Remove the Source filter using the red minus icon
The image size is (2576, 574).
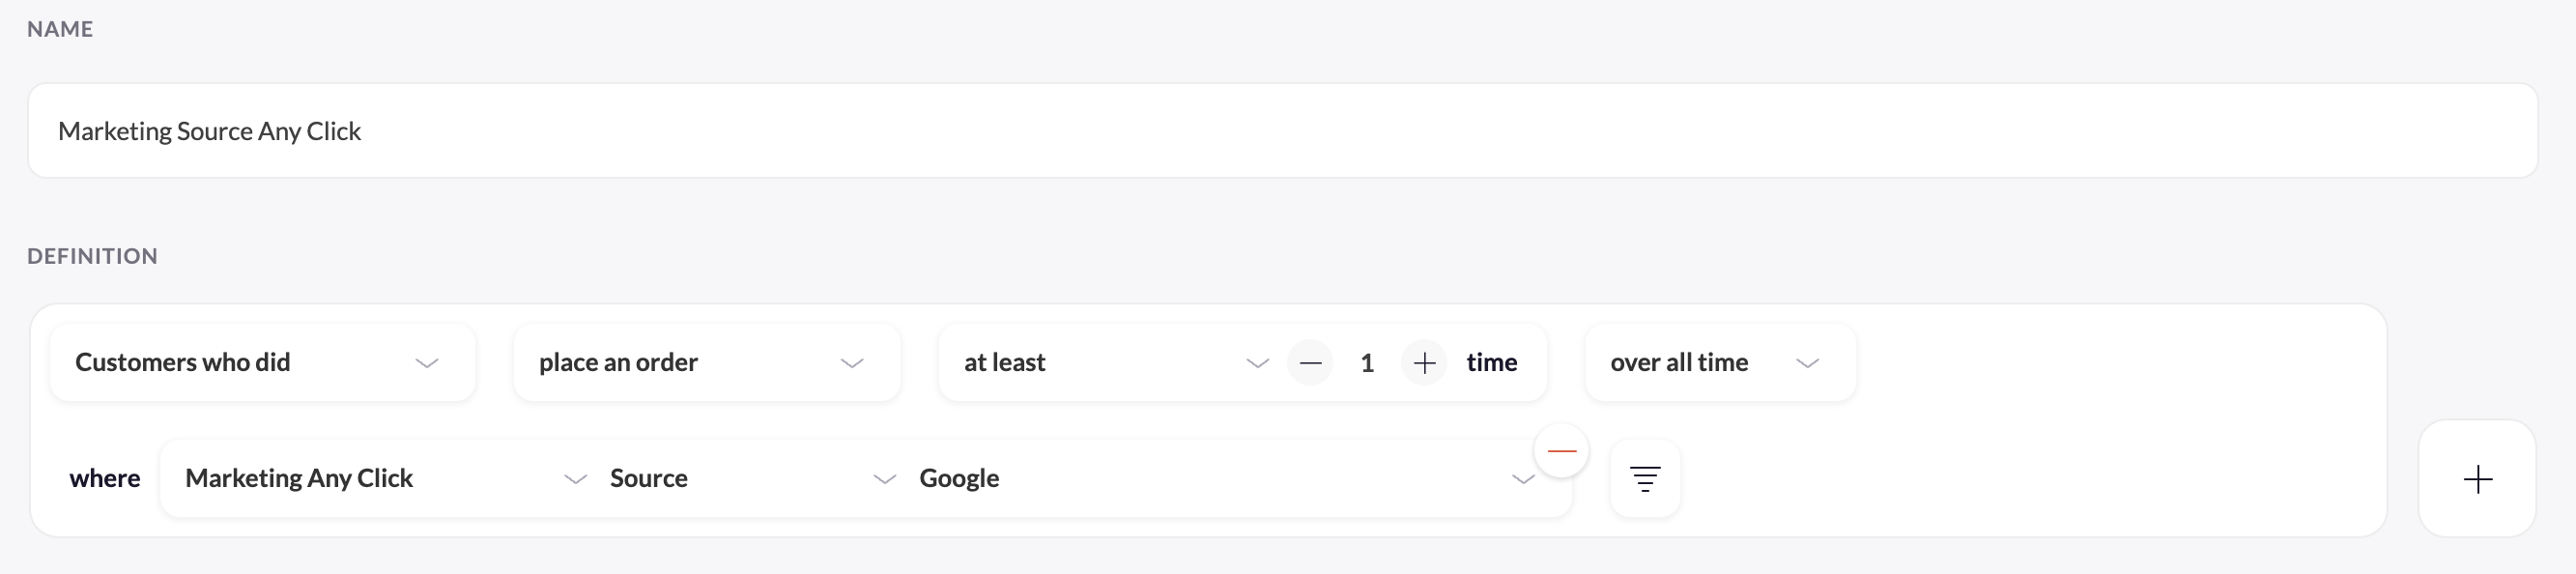(1563, 452)
